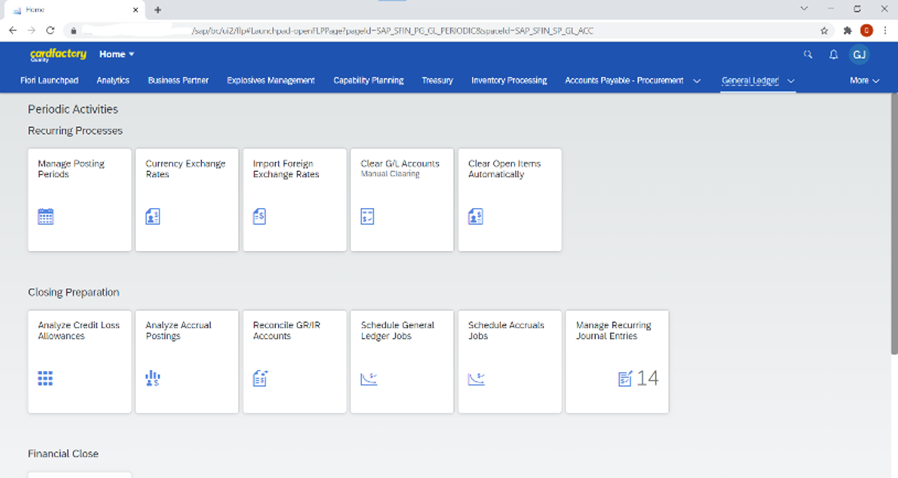Open the Currency Exchange Rates tile title
This screenshot has height=478, width=898.
click(186, 169)
